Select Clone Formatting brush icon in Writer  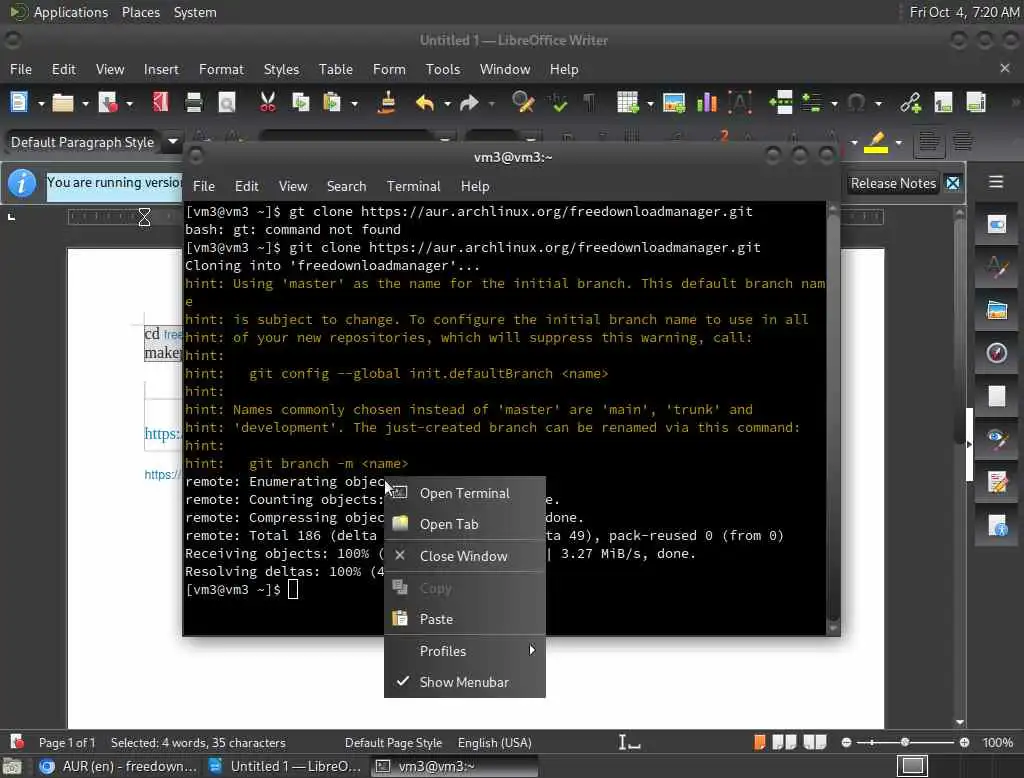click(387, 103)
